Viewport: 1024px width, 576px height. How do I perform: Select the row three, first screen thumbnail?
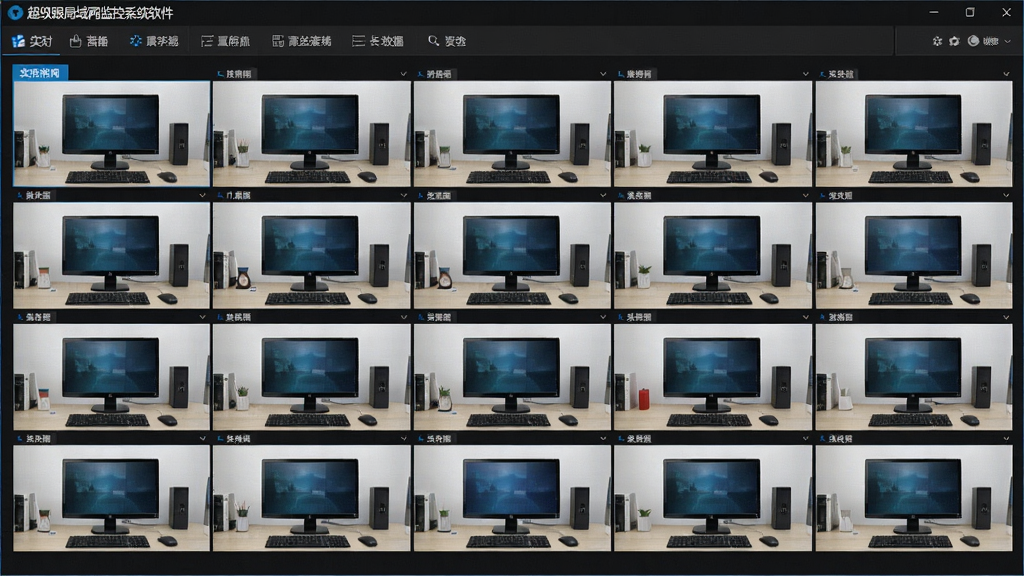112,377
